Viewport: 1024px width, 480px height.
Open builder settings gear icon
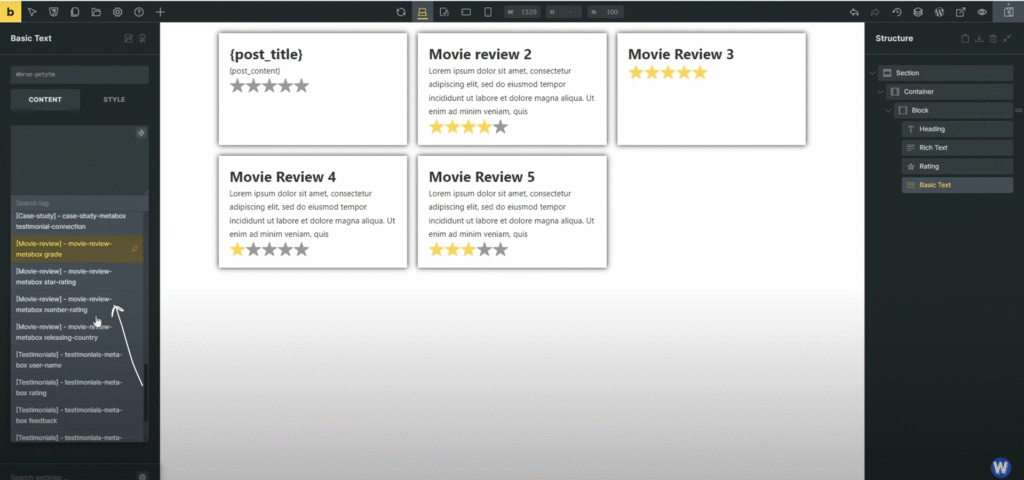117,12
